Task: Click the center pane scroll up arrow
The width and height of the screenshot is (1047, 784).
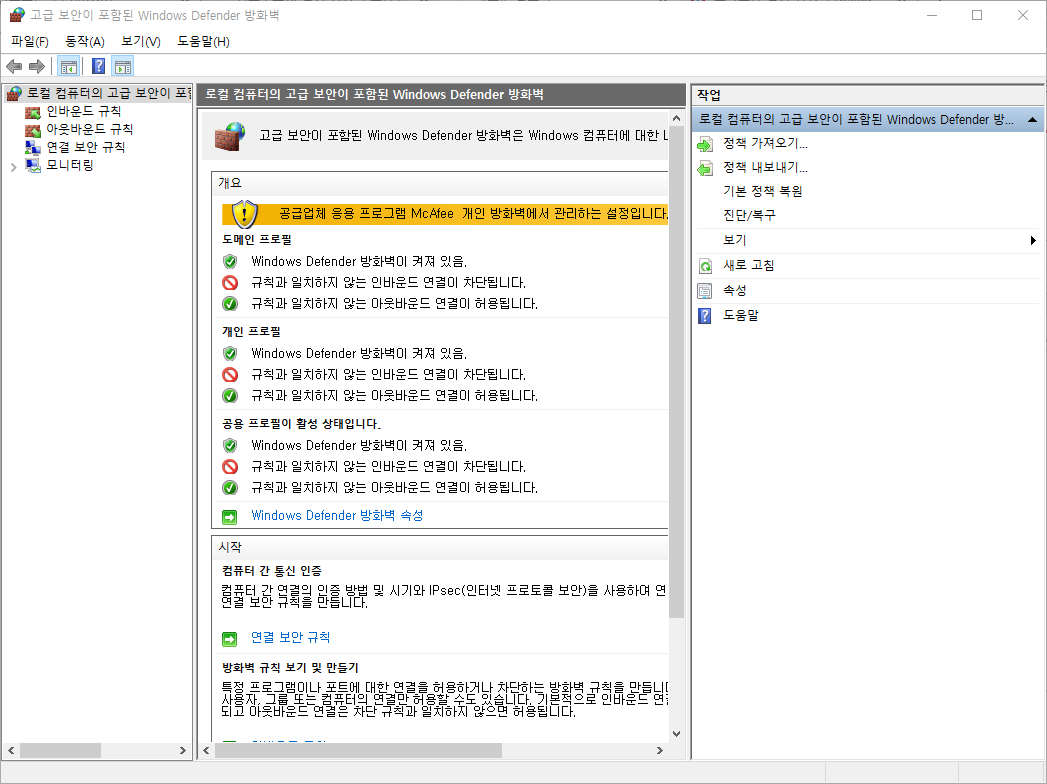Action: [x=676, y=119]
